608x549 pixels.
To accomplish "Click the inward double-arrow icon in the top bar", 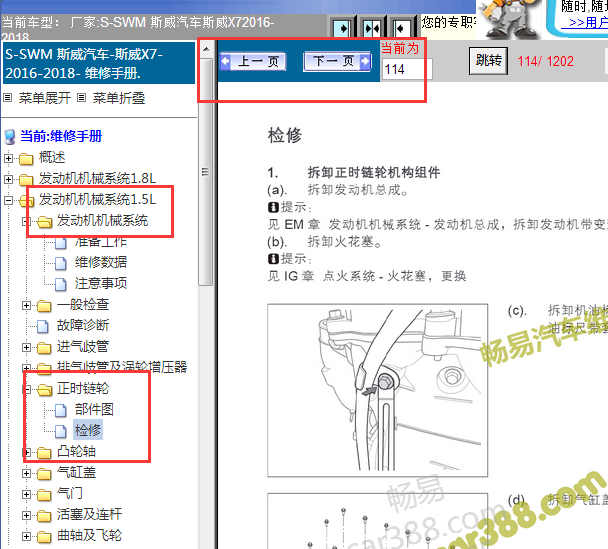I will 372,28.
